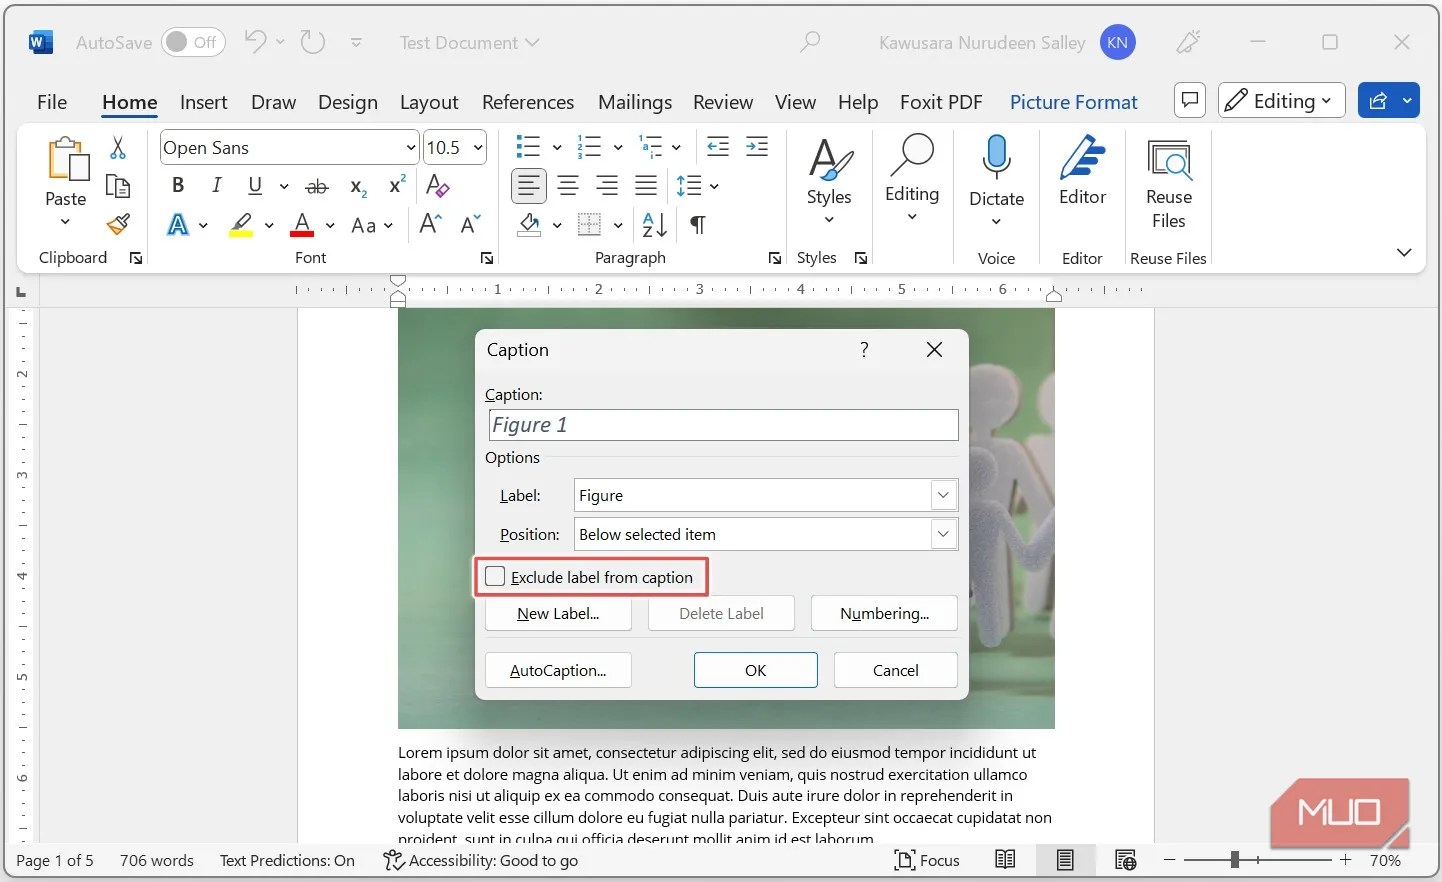Select the strikethrough icon
The height and width of the screenshot is (882, 1442).
(317, 186)
